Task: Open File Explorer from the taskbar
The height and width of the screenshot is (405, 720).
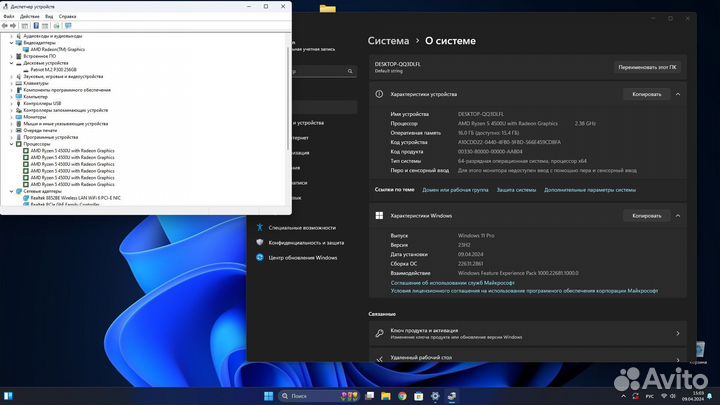Action: click(386, 396)
